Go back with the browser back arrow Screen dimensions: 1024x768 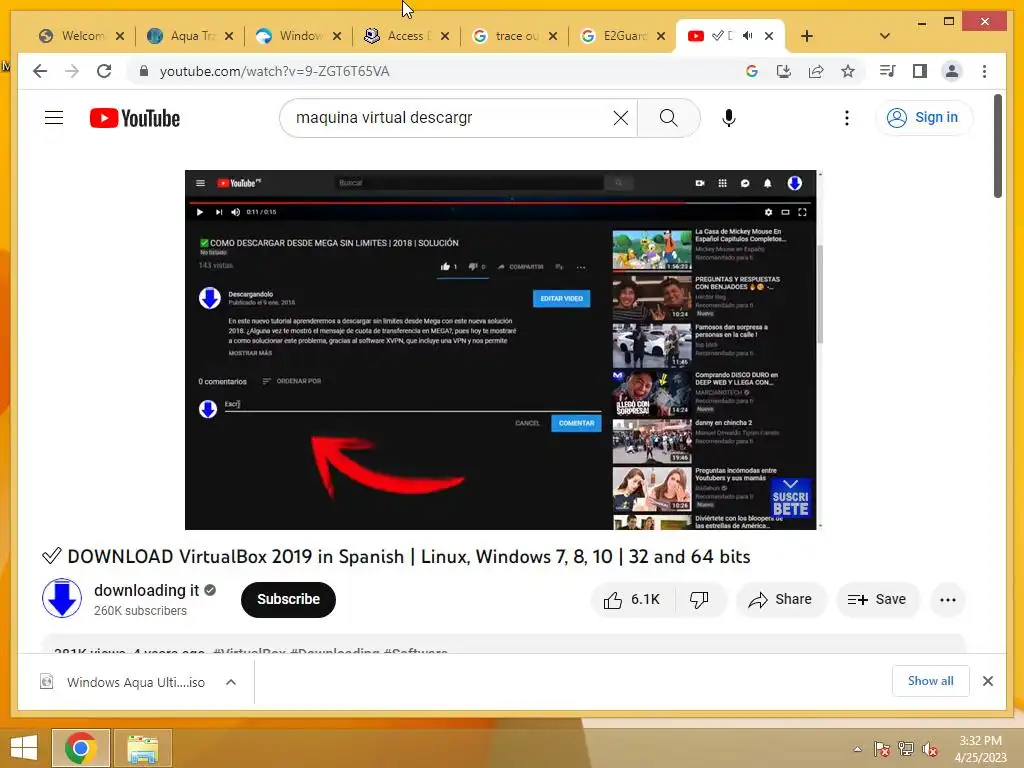click(40, 71)
